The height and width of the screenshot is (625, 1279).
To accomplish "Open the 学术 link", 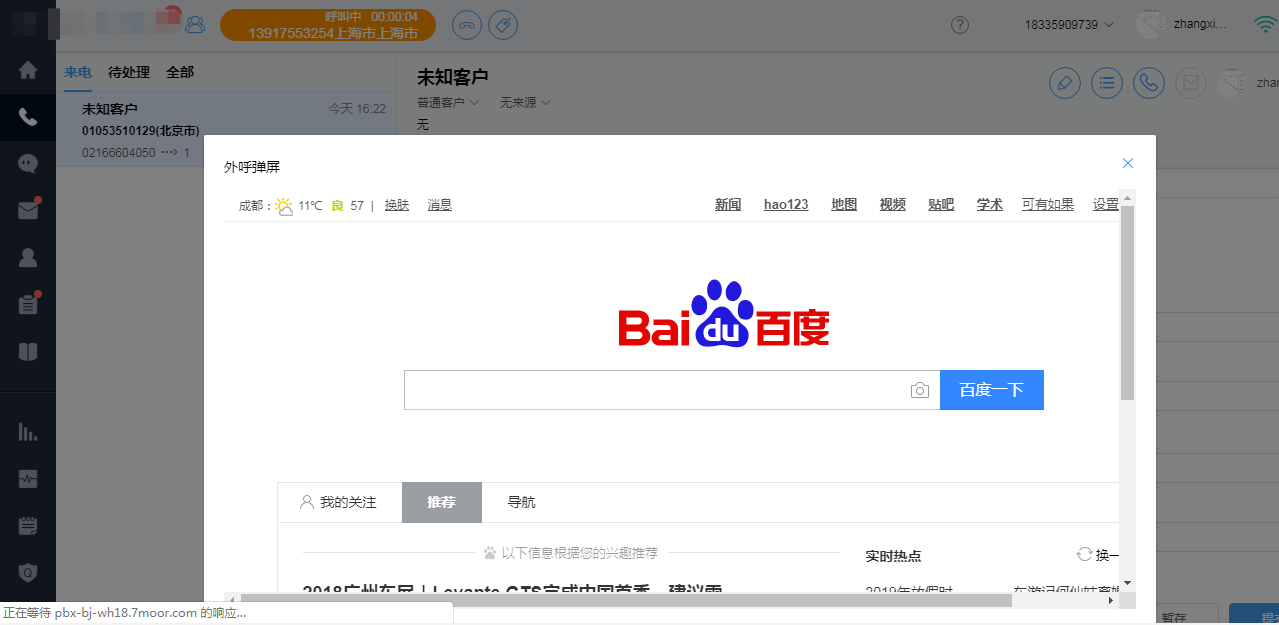I will point(990,205).
